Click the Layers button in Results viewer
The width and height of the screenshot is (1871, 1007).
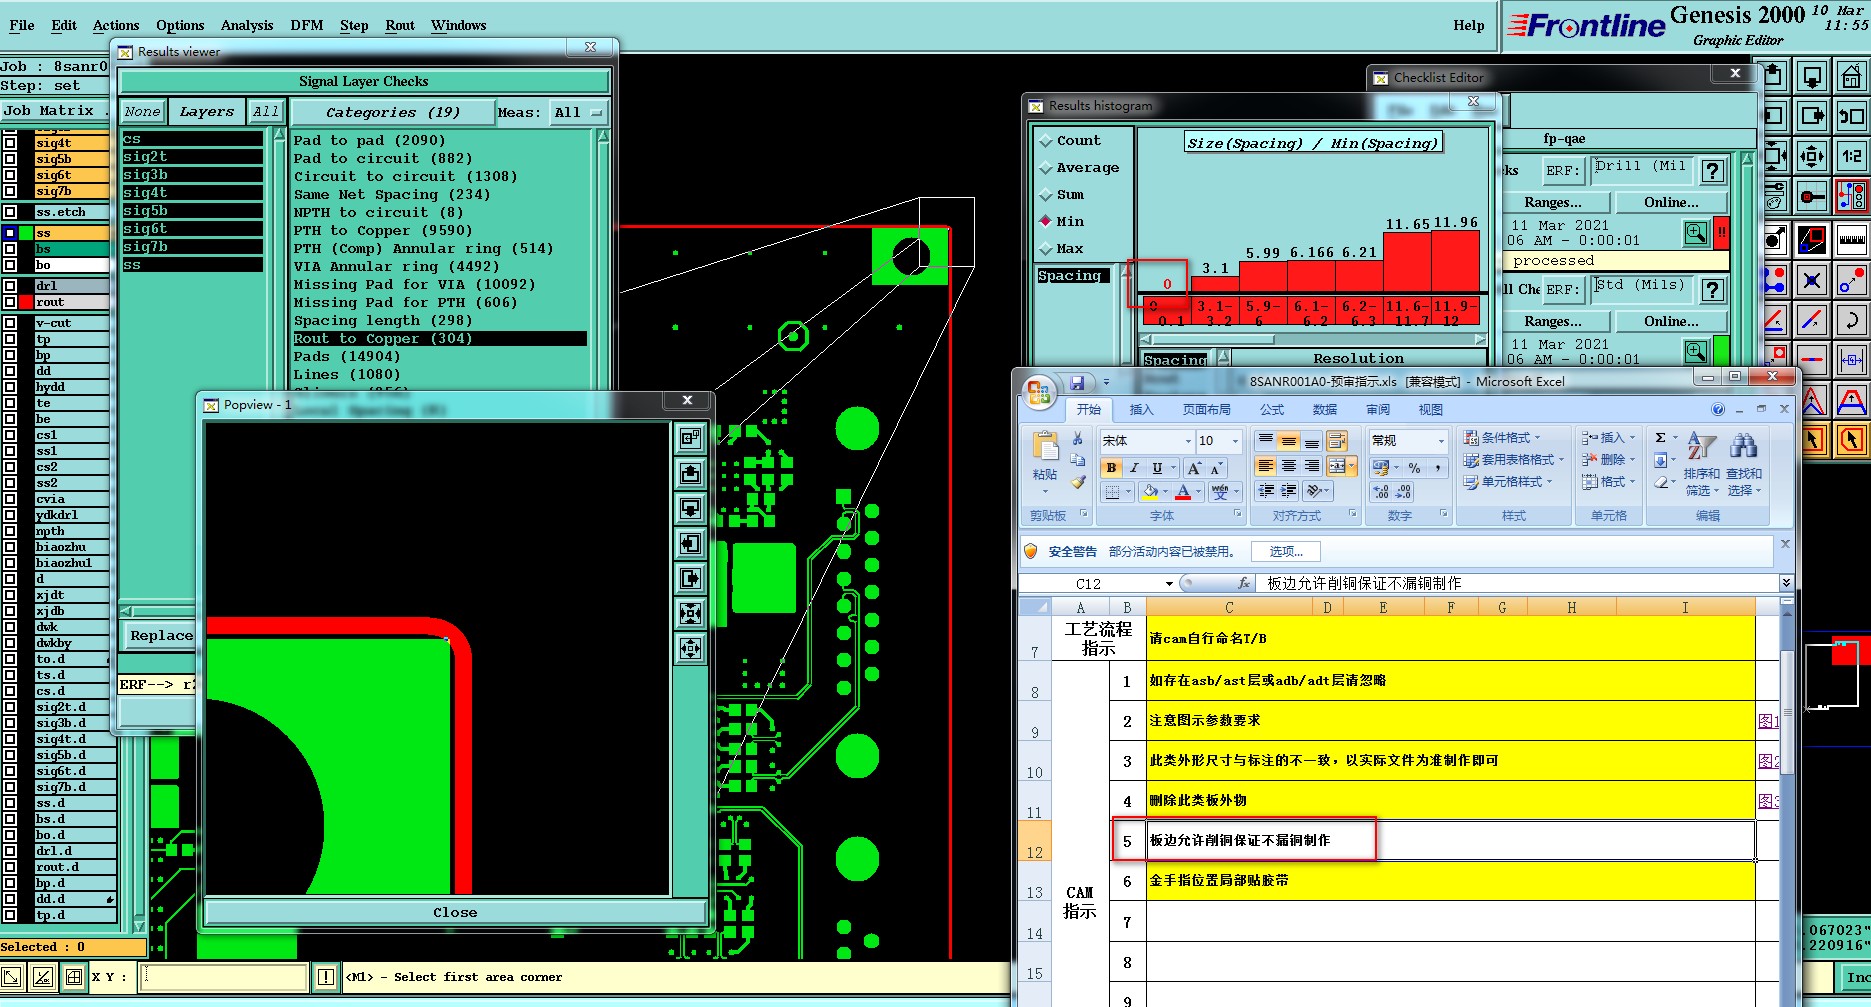207,112
